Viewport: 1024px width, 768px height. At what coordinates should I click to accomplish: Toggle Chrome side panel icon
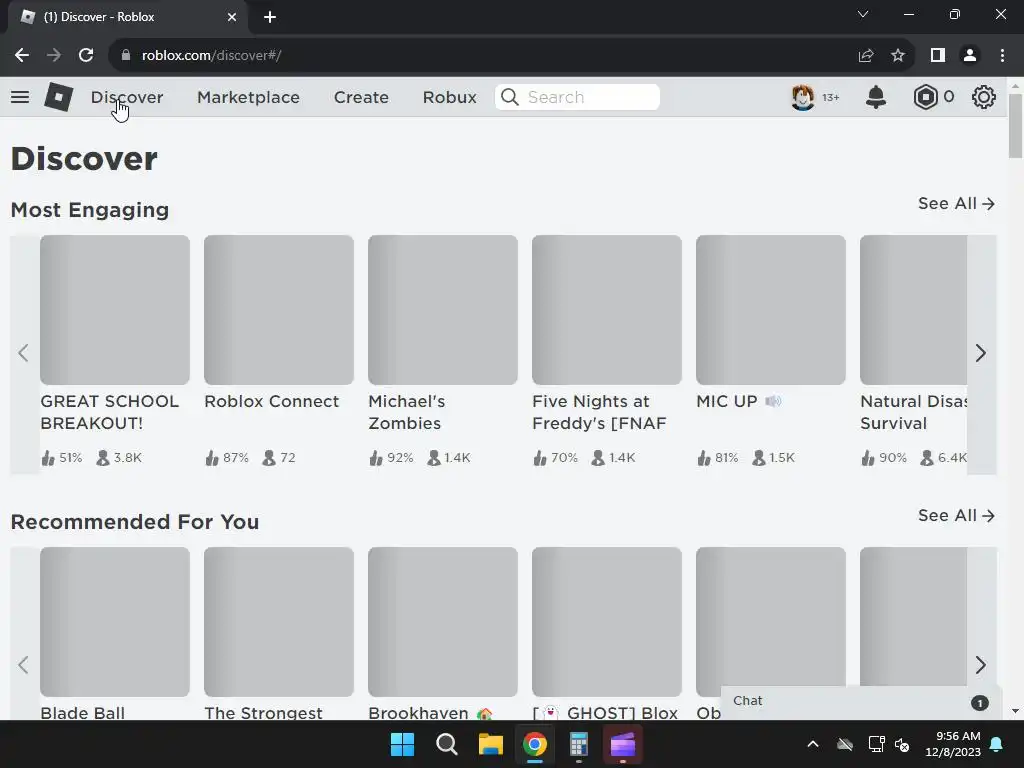click(x=938, y=56)
